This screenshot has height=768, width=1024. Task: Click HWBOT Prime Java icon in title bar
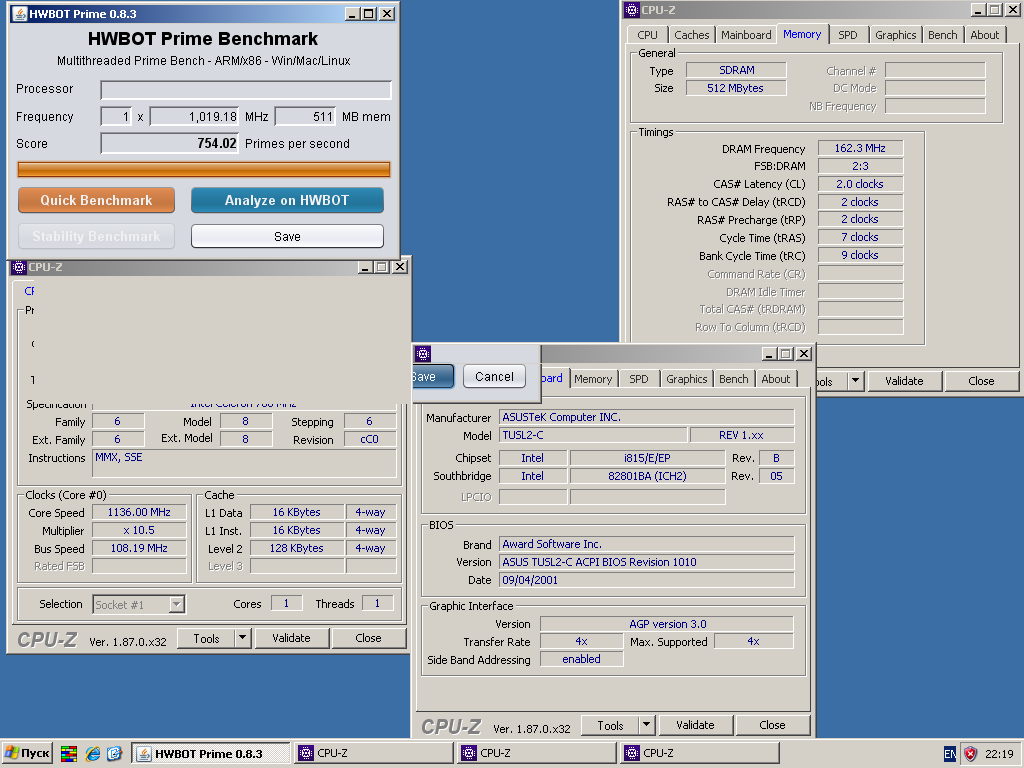(x=20, y=14)
